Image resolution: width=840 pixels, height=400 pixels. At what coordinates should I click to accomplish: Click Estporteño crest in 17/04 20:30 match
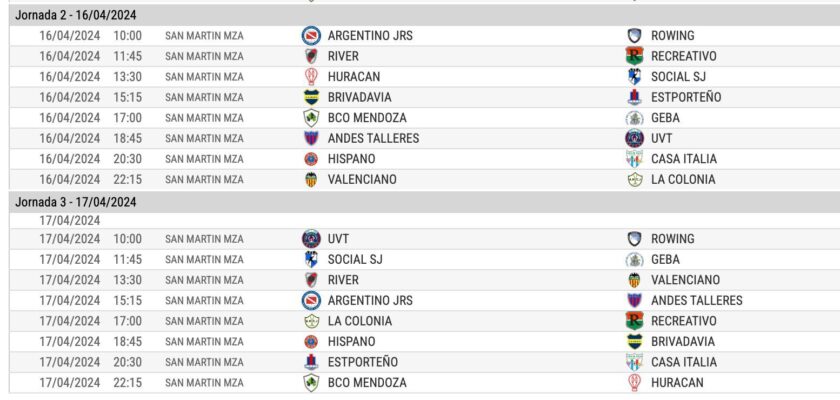[x=311, y=362]
